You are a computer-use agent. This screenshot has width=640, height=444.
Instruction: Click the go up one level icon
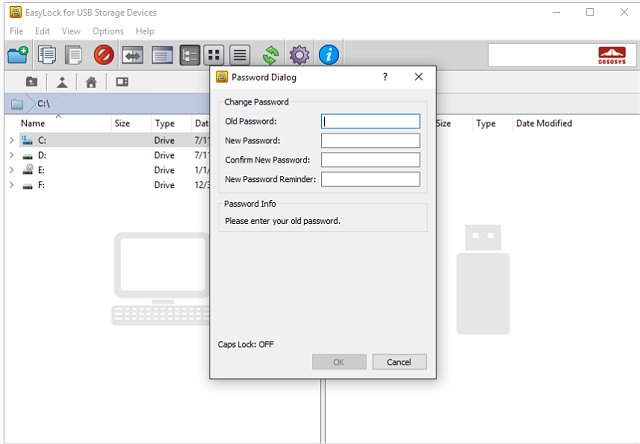tap(62, 82)
